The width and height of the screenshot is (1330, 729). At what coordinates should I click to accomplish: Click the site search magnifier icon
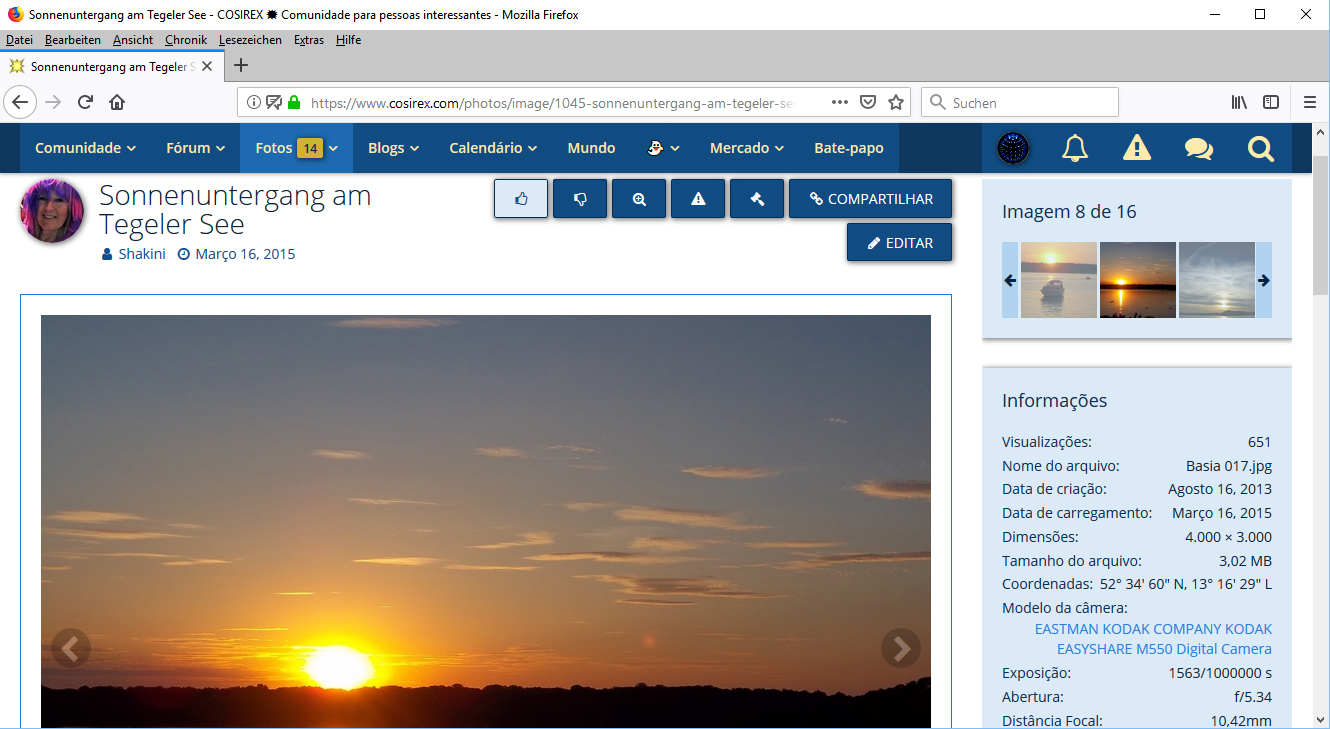coord(1261,148)
